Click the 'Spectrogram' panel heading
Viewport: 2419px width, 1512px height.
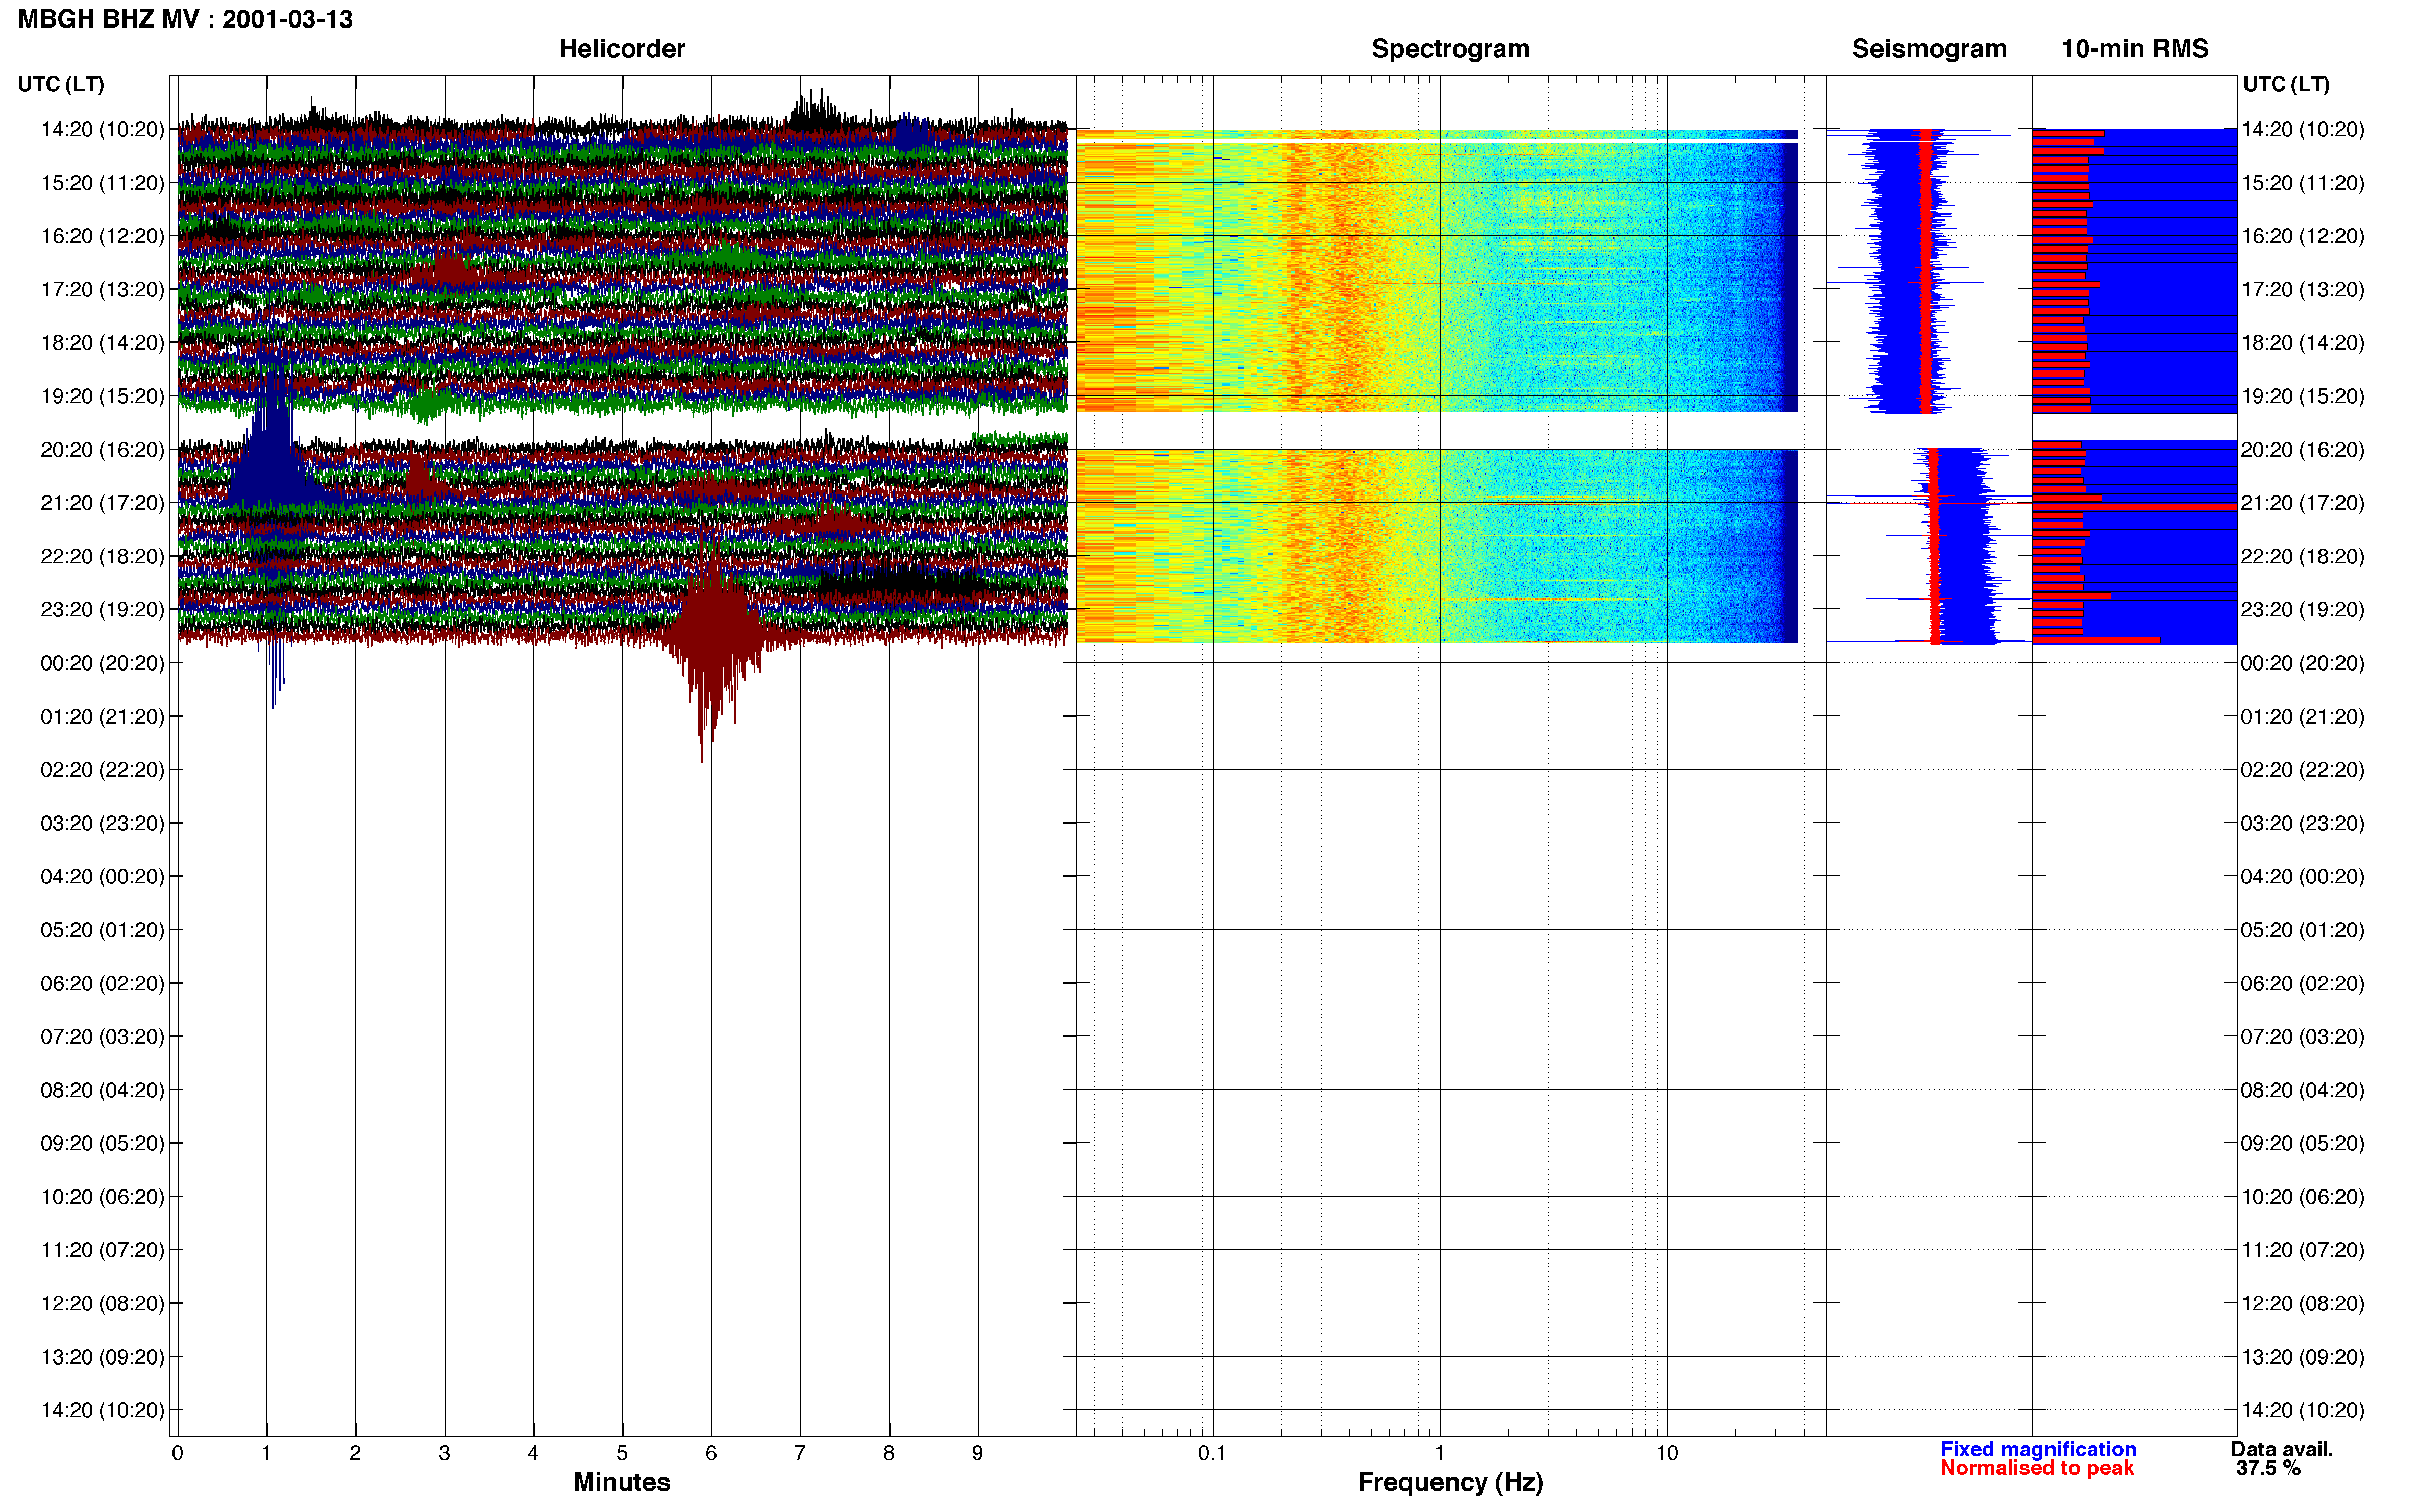pos(1450,48)
